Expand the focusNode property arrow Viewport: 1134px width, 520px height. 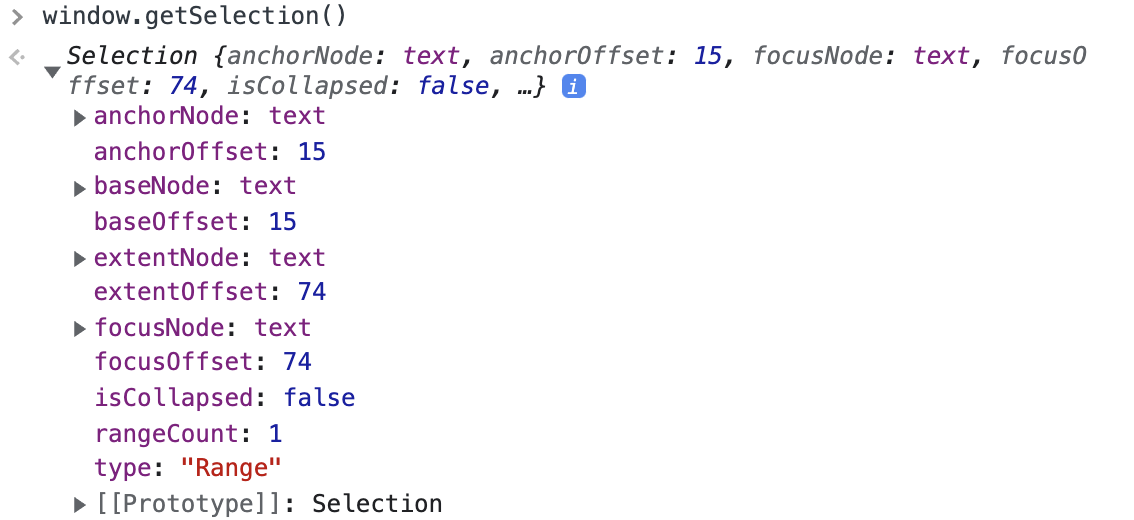click(80, 330)
